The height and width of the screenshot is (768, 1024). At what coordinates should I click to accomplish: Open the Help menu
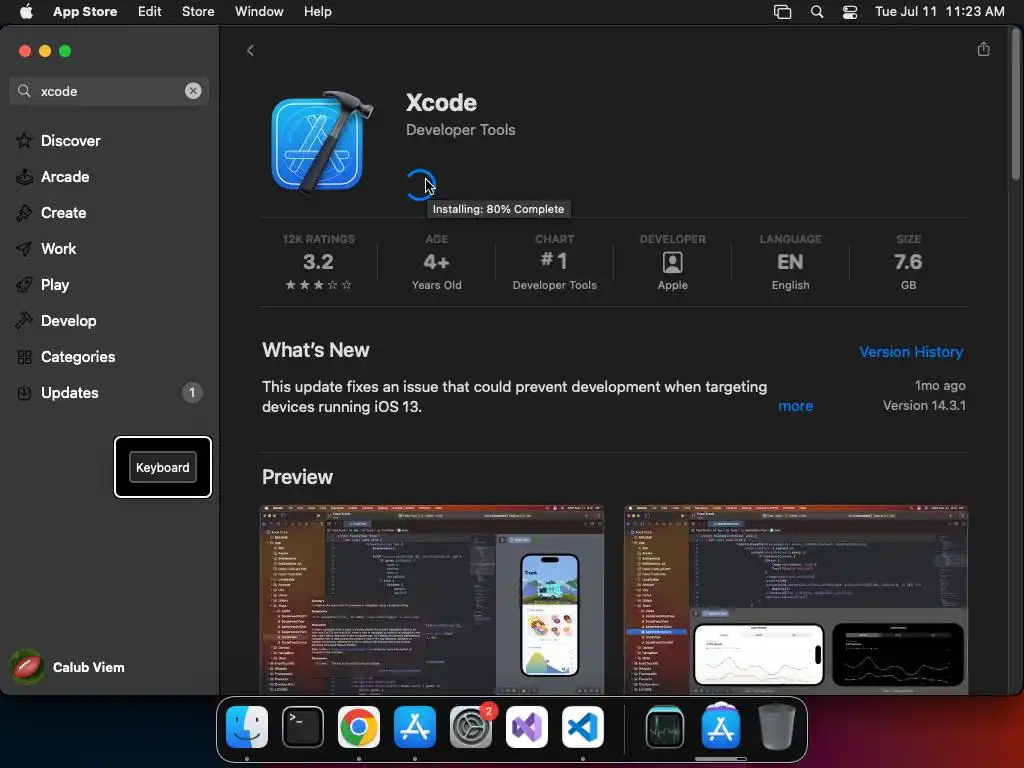317,11
